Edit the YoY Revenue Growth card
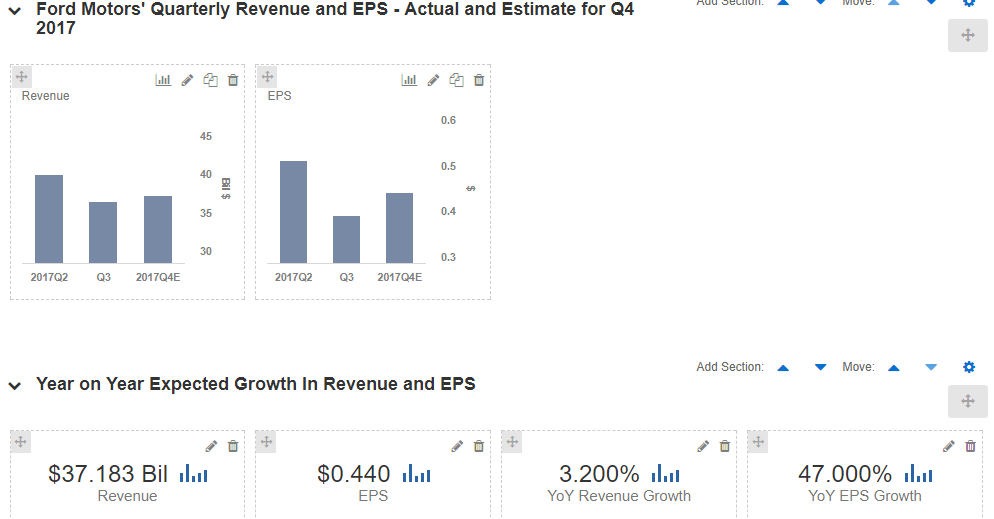The image size is (994, 519). pyautogui.click(x=703, y=446)
